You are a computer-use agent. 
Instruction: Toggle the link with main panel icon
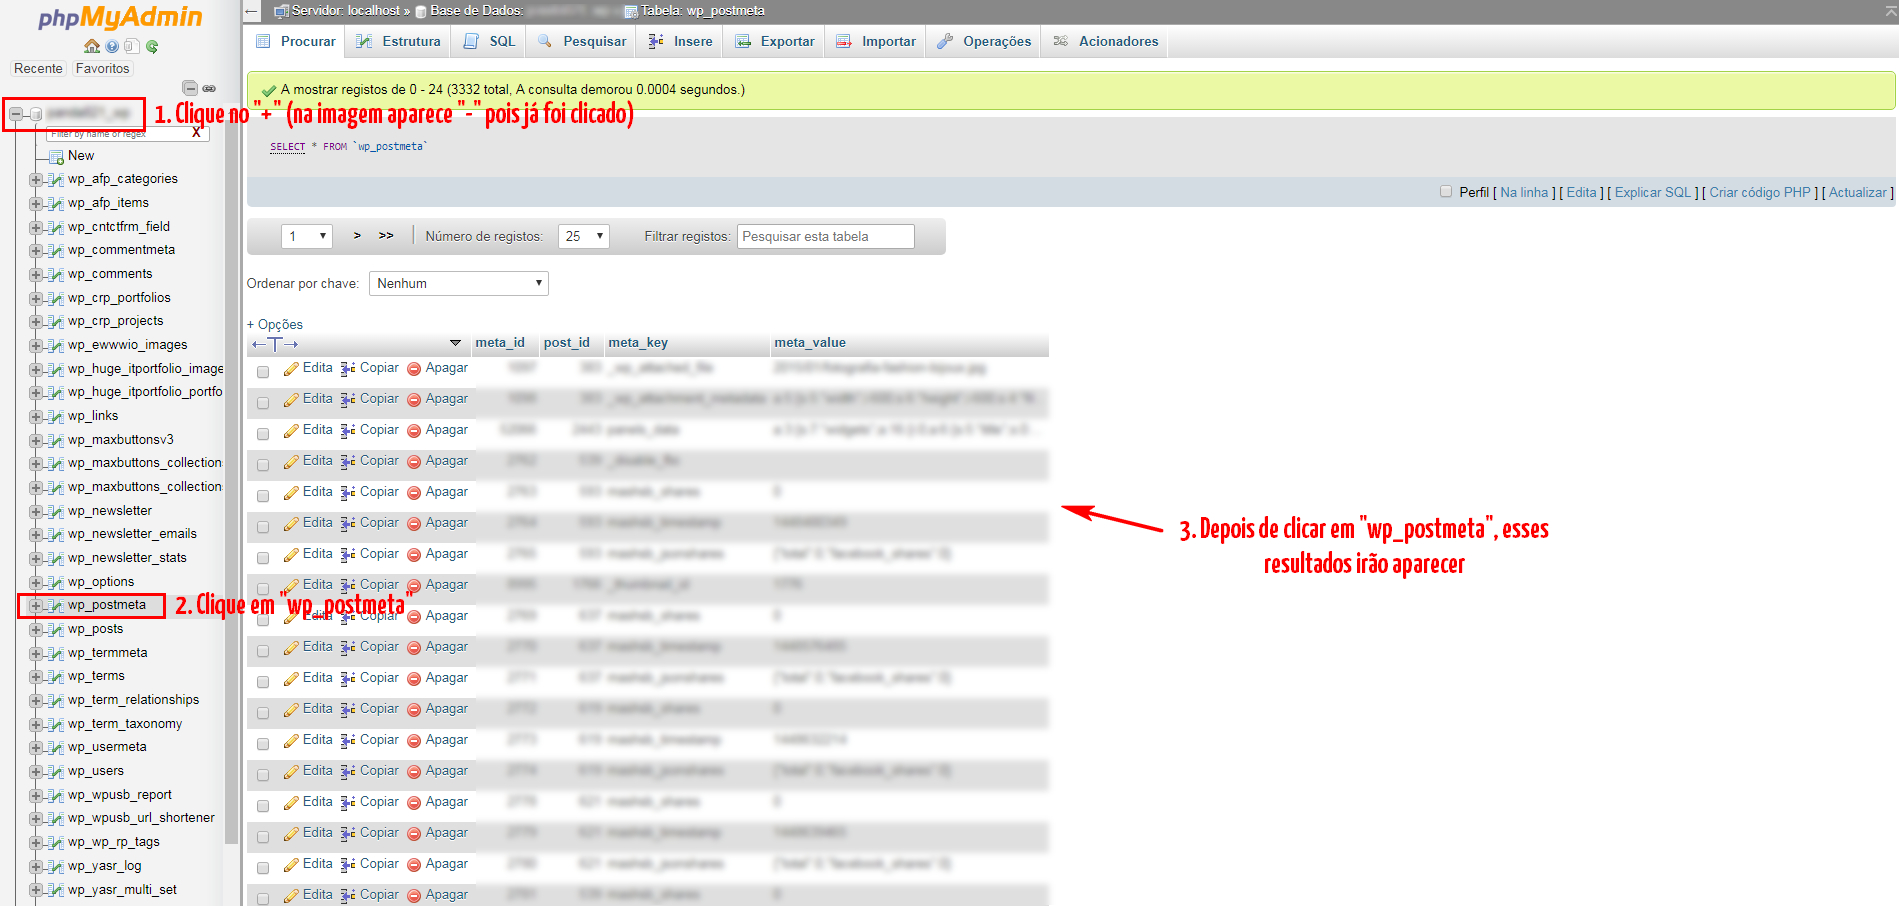tap(209, 88)
